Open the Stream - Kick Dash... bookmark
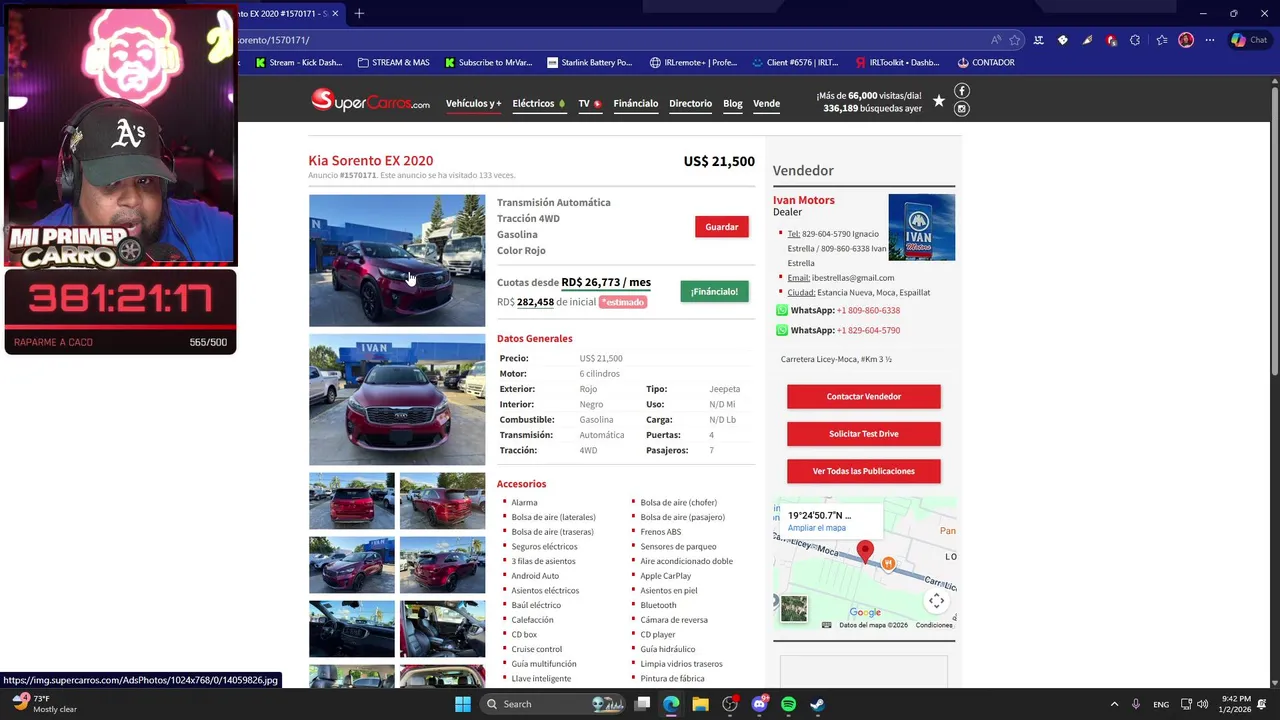Viewport: 1280px width, 720px height. [x=299, y=62]
